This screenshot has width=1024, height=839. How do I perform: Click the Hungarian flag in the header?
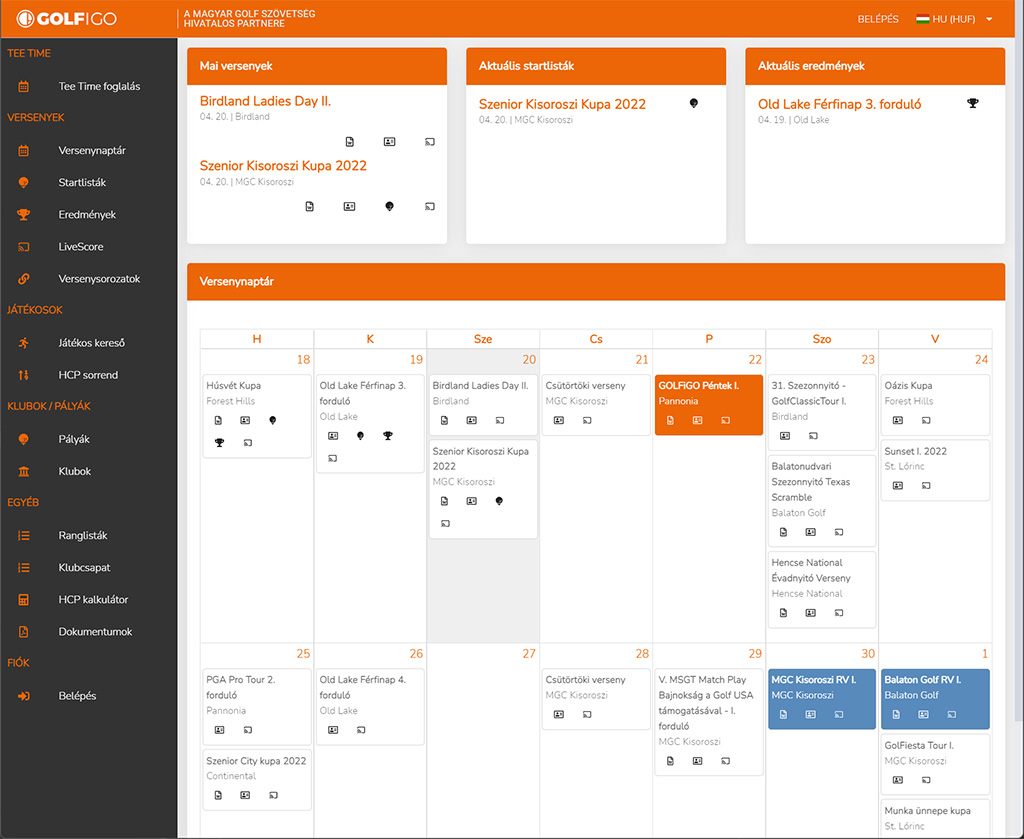922,19
